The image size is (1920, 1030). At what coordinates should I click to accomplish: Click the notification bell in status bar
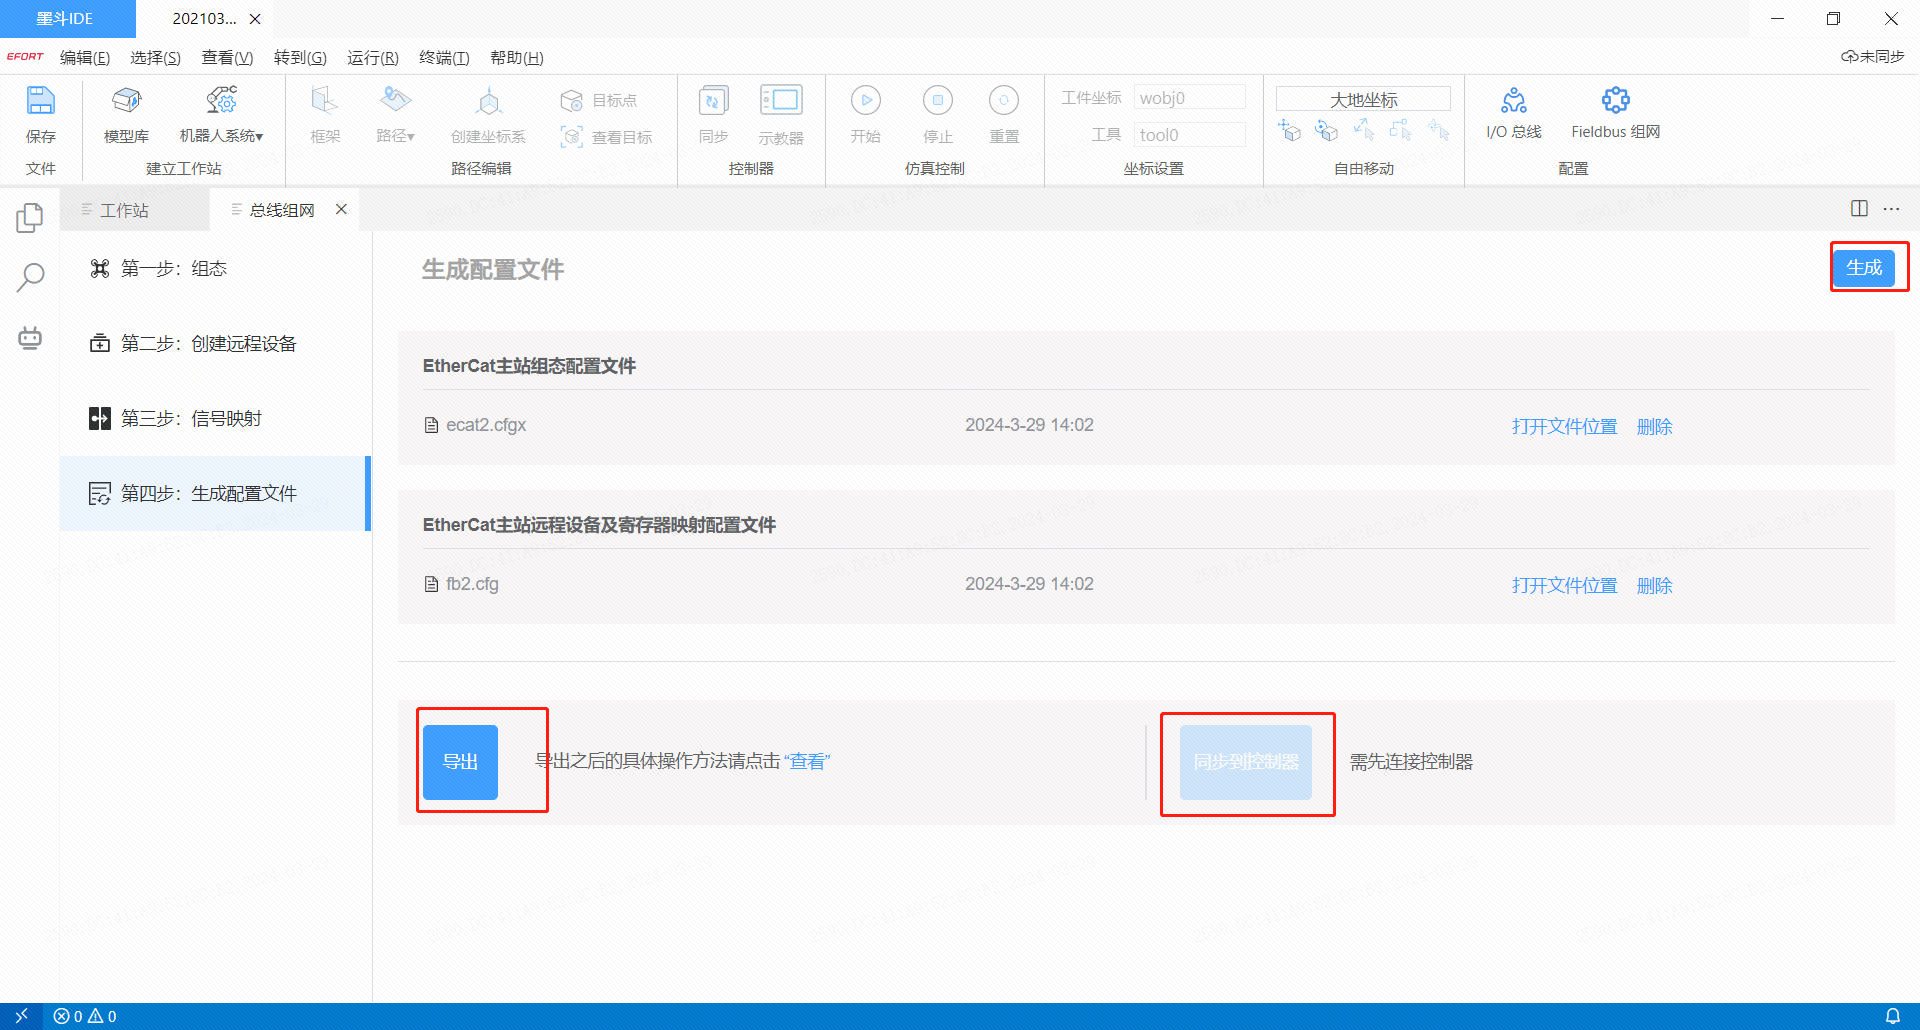click(1892, 1016)
